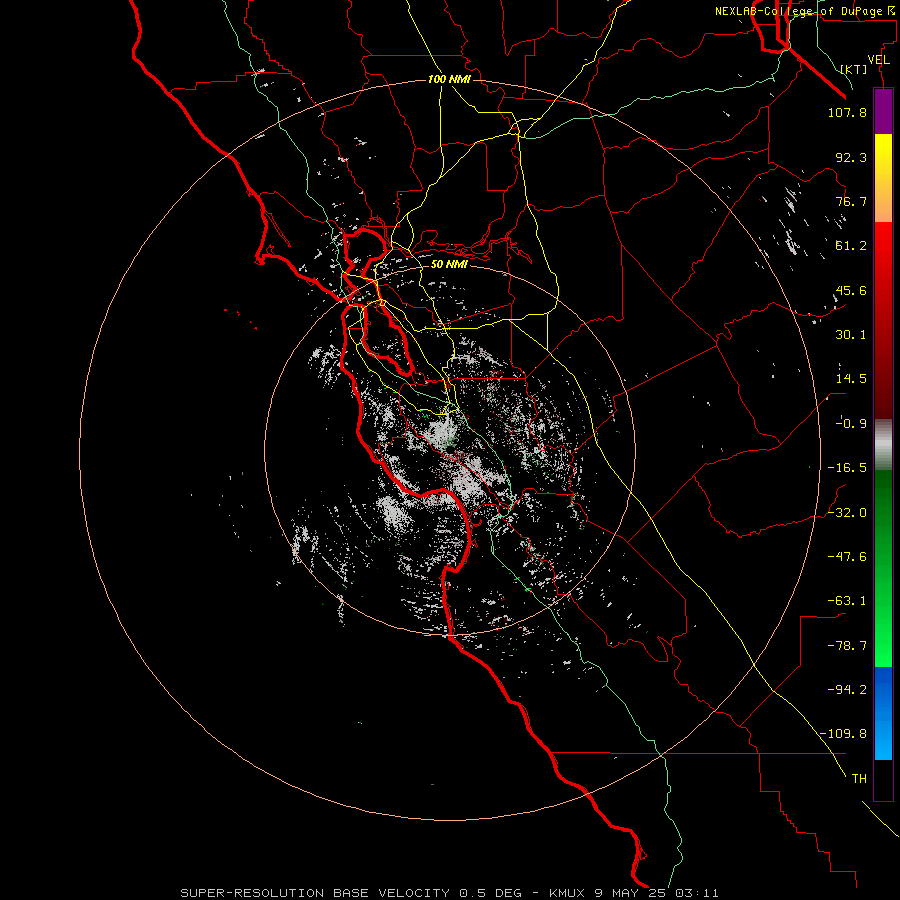Click the -109.8 velocity scale value
Image resolution: width=900 pixels, height=900 pixels.
click(x=843, y=734)
